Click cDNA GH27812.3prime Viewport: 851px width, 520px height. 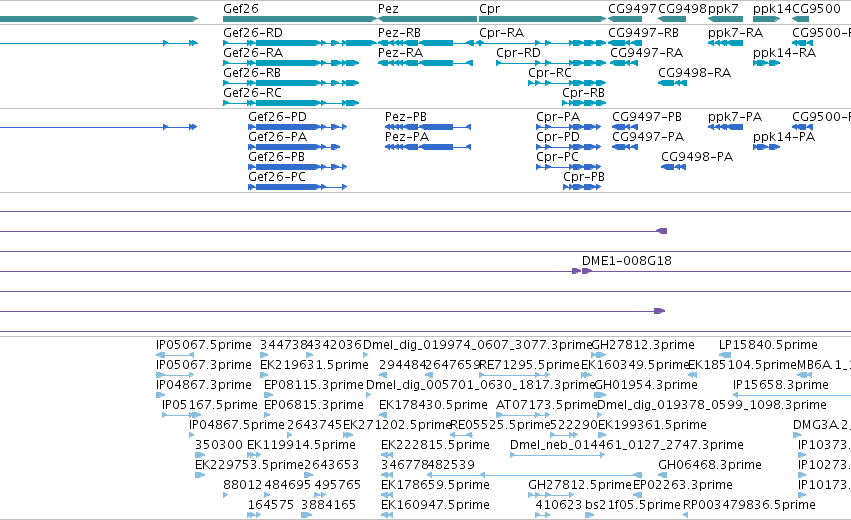click(643, 345)
